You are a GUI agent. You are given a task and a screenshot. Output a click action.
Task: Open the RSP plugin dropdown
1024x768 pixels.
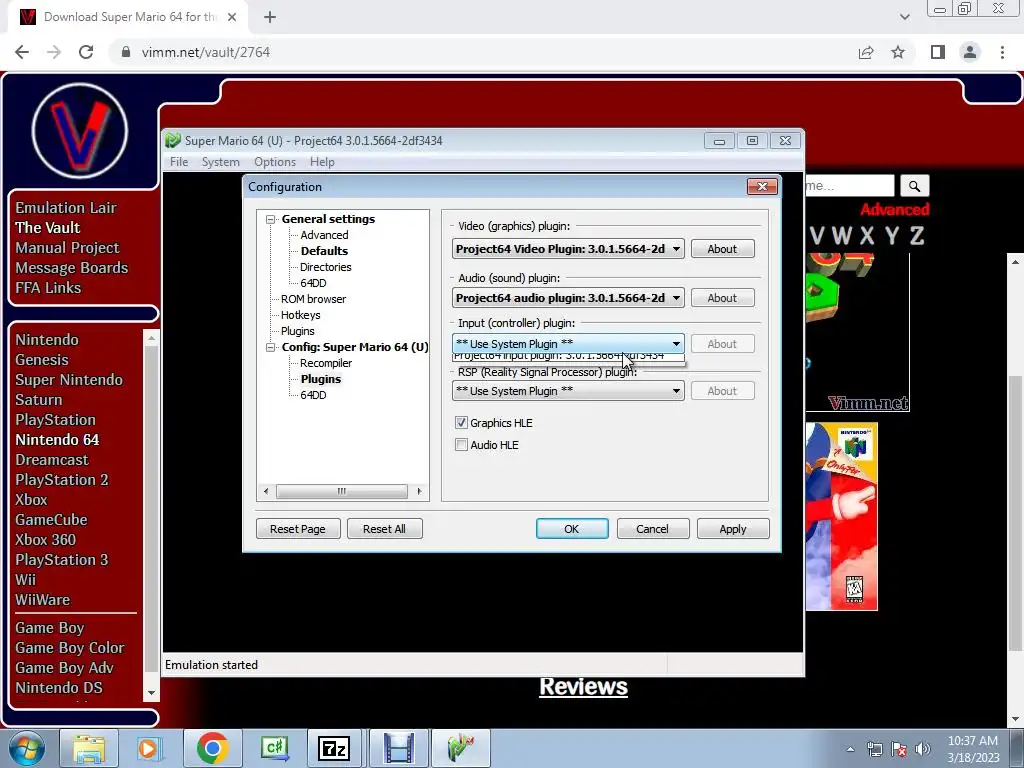coord(568,391)
